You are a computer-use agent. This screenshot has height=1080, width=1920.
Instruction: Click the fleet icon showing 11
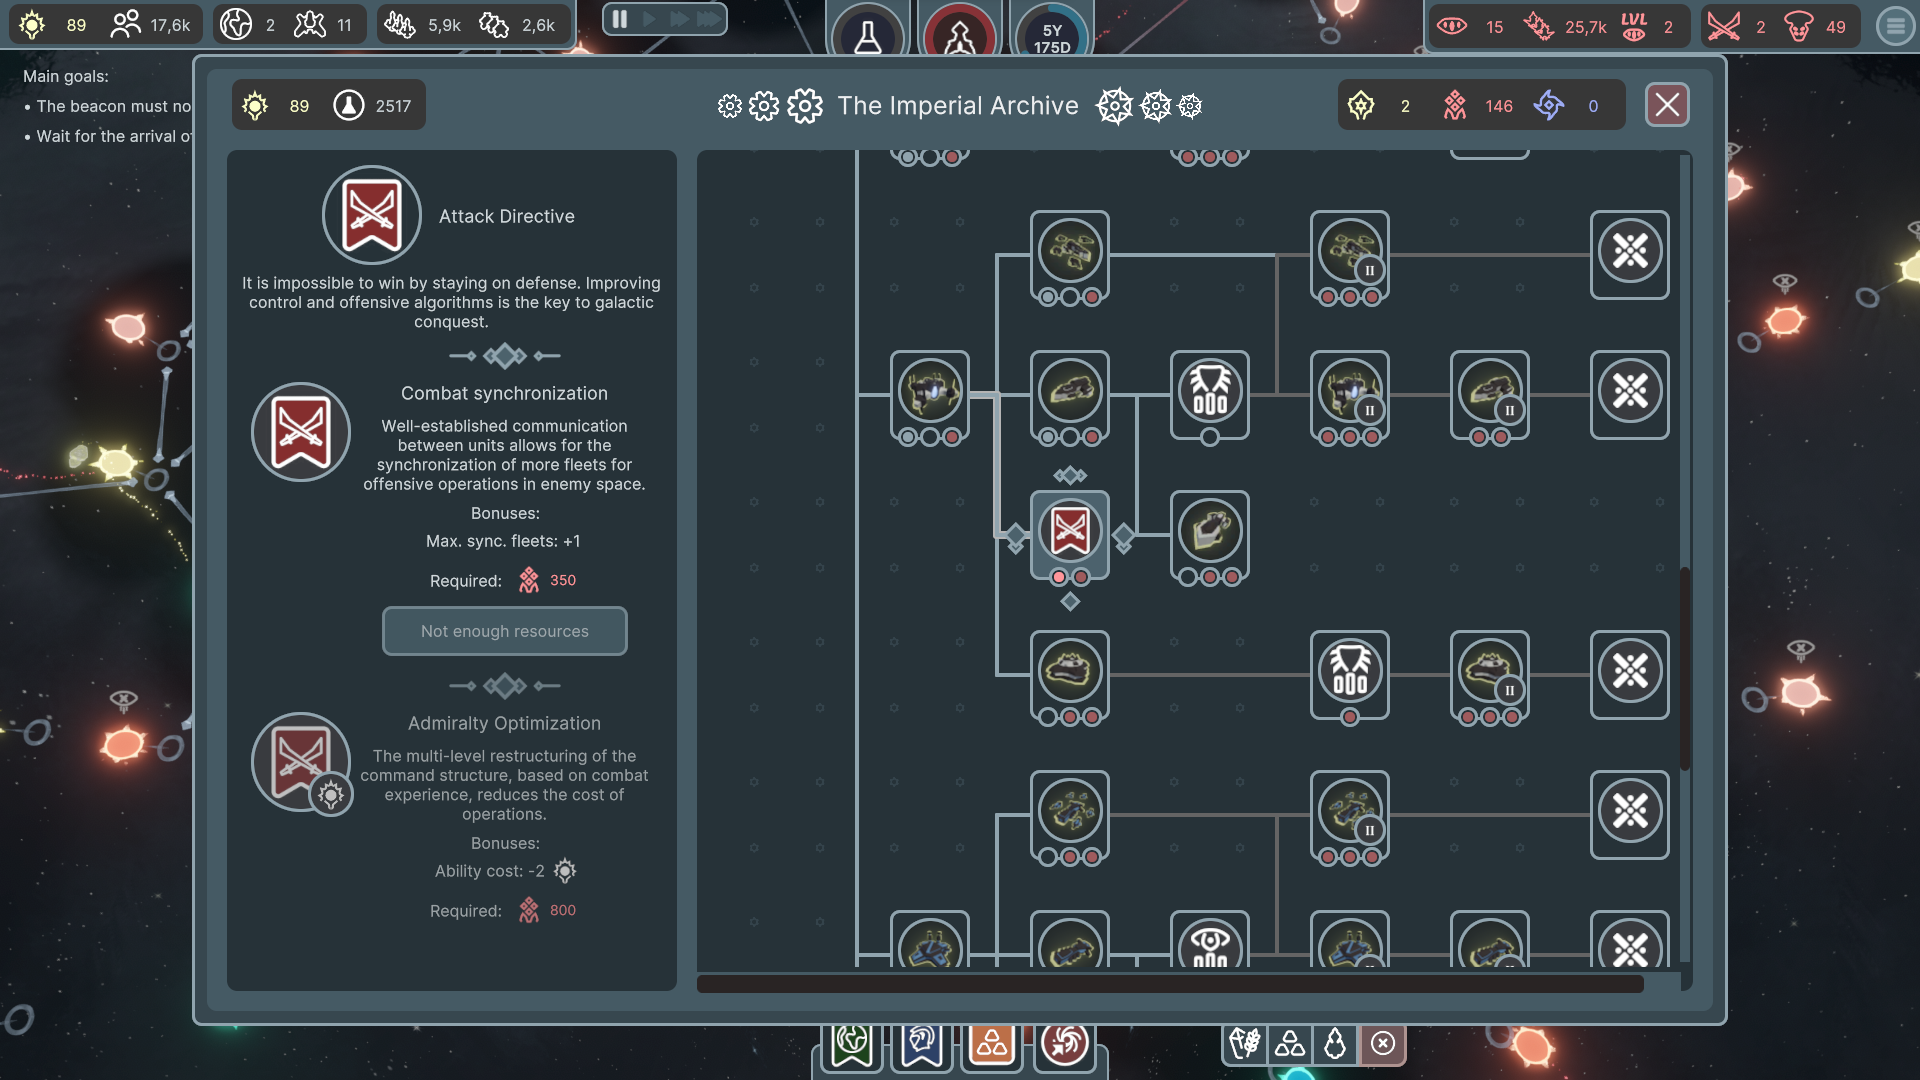pos(310,25)
